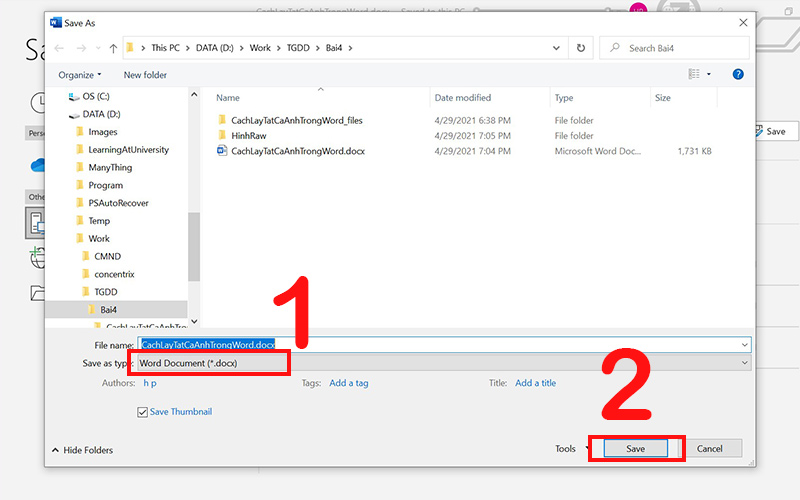The width and height of the screenshot is (800, 500).
Task: Open concentrix folder in tree
Action: [108, 274]
